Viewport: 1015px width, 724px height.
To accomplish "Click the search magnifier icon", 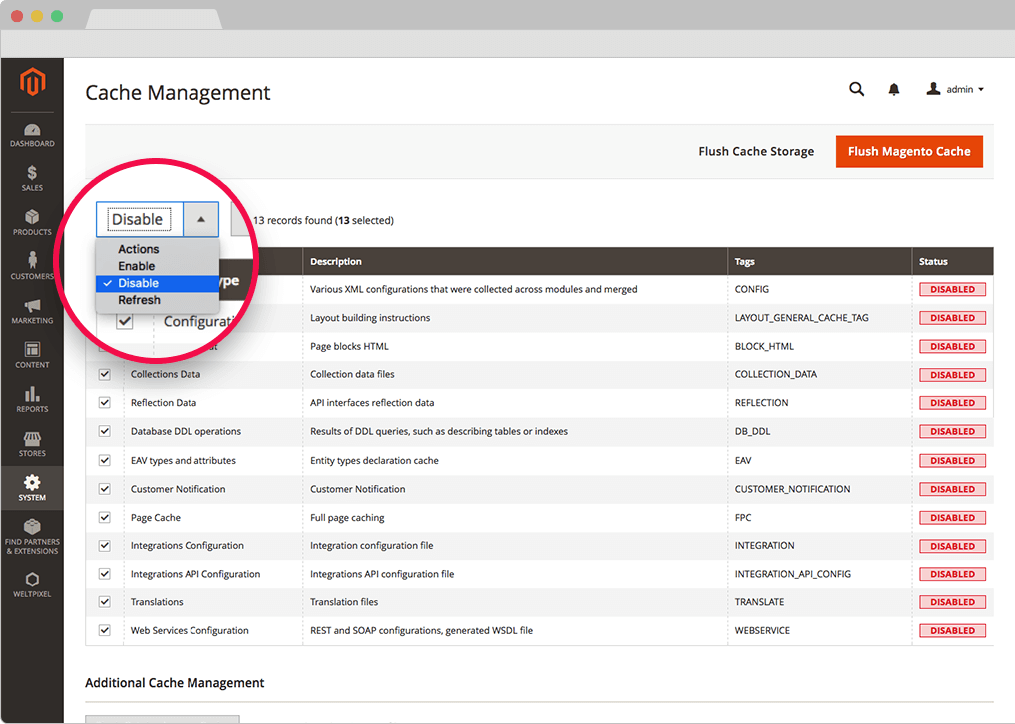I will click(x=856, y=89).
